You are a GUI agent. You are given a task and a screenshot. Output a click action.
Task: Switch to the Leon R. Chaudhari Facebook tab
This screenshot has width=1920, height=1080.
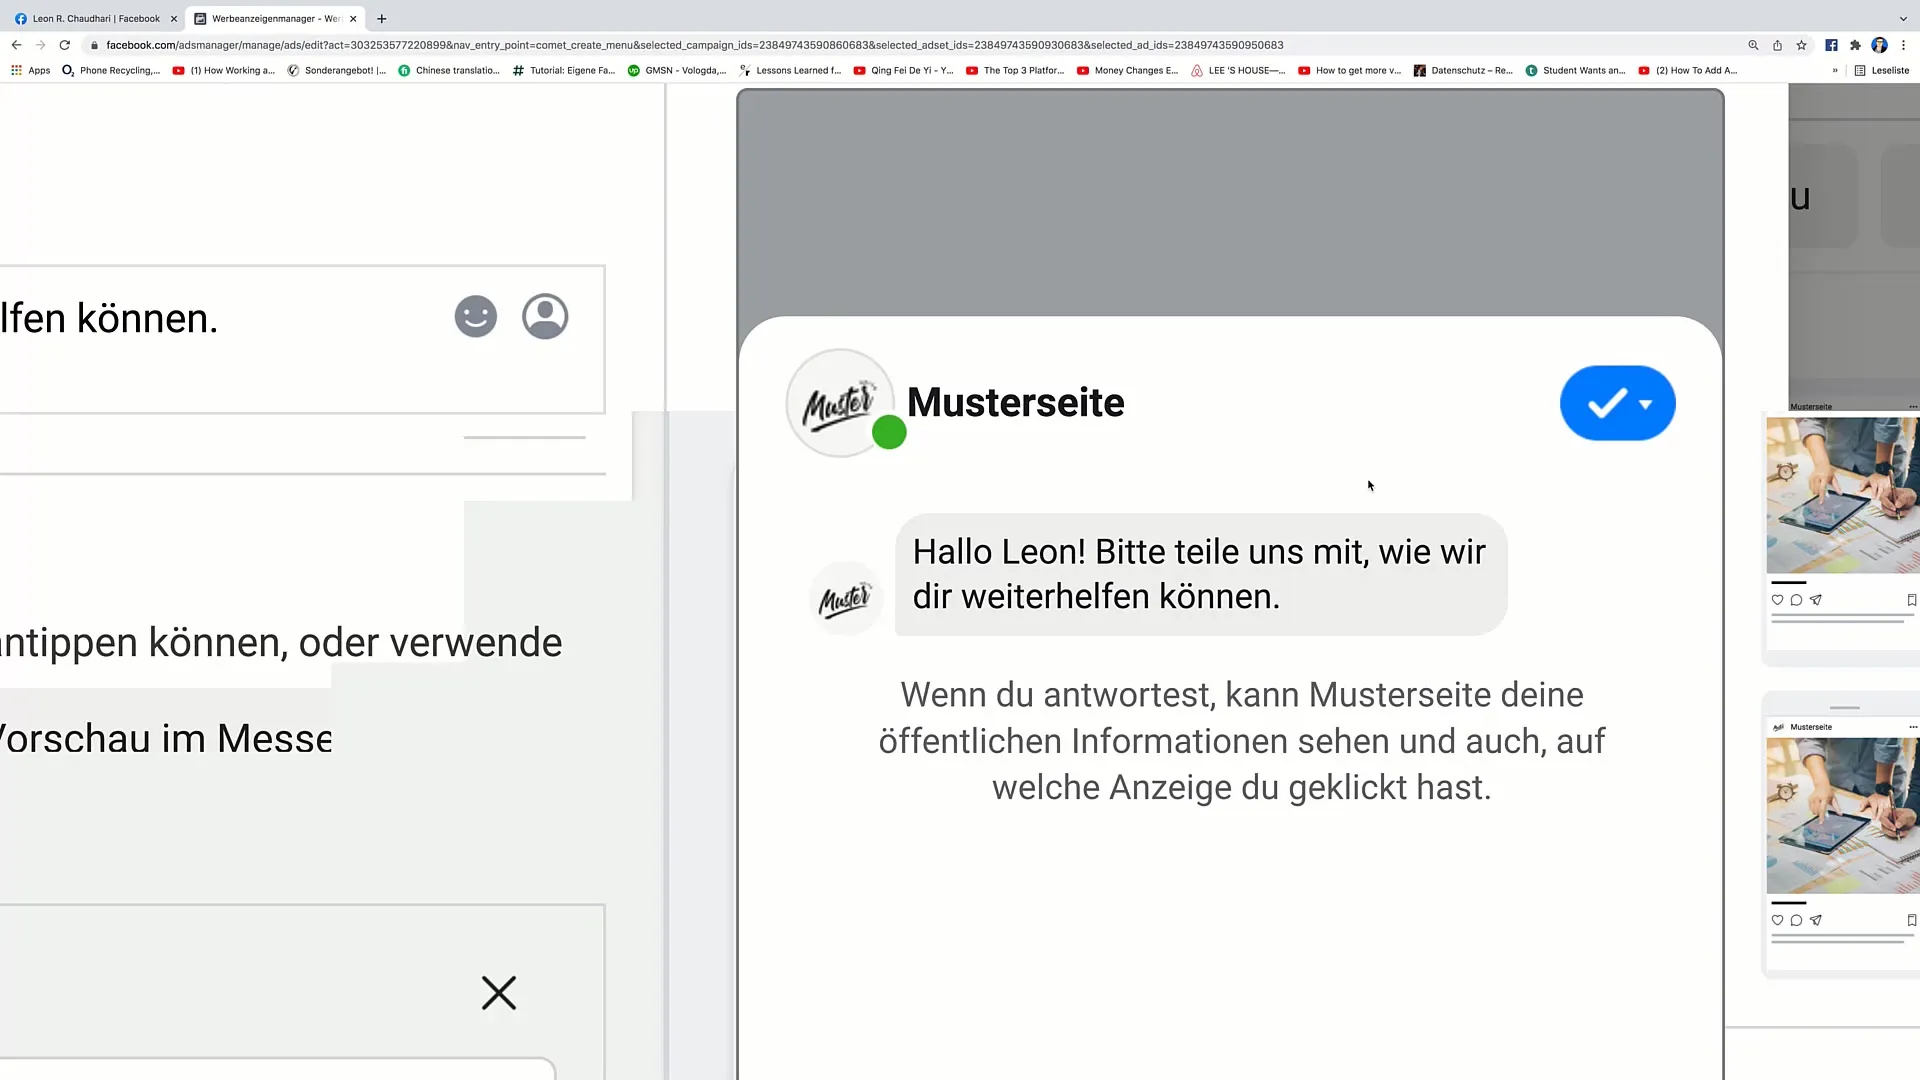coord(95,18)
